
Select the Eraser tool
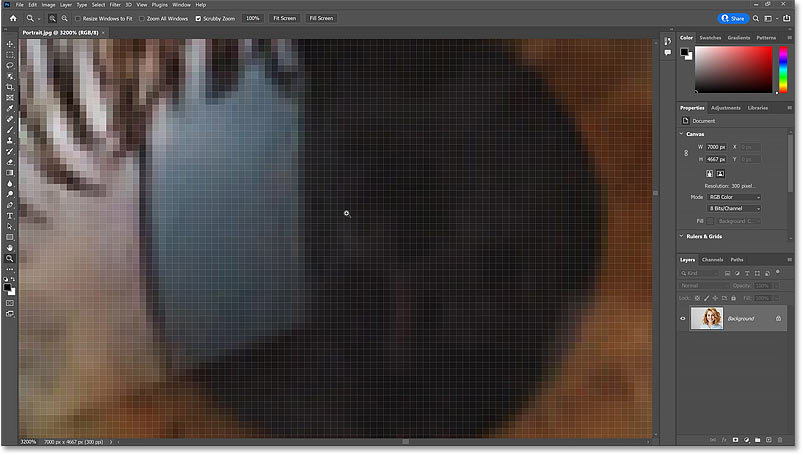10,162
